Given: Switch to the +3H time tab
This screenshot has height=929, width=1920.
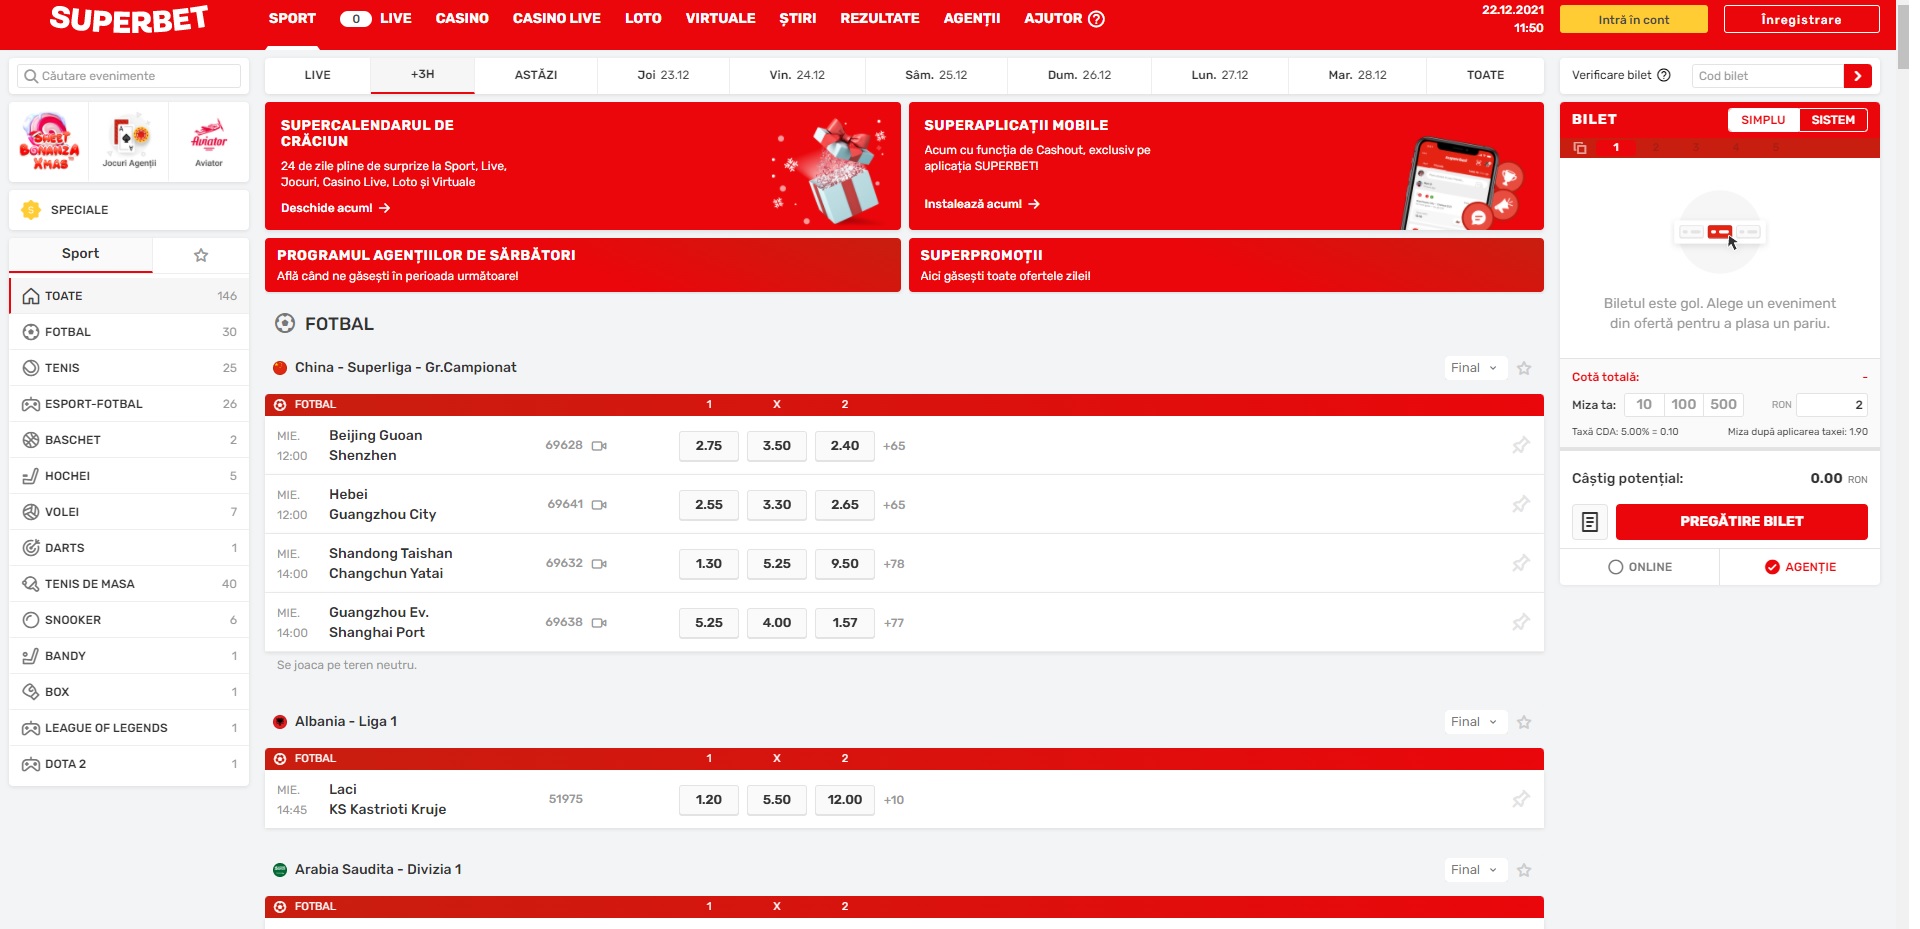Looking at the screenshot, I should pos(422,75).
